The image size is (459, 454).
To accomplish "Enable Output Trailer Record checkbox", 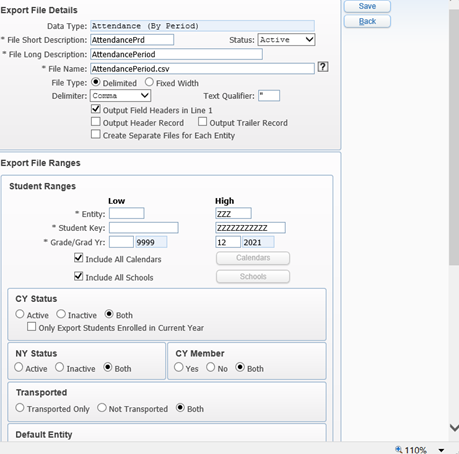I will point(202,122).
